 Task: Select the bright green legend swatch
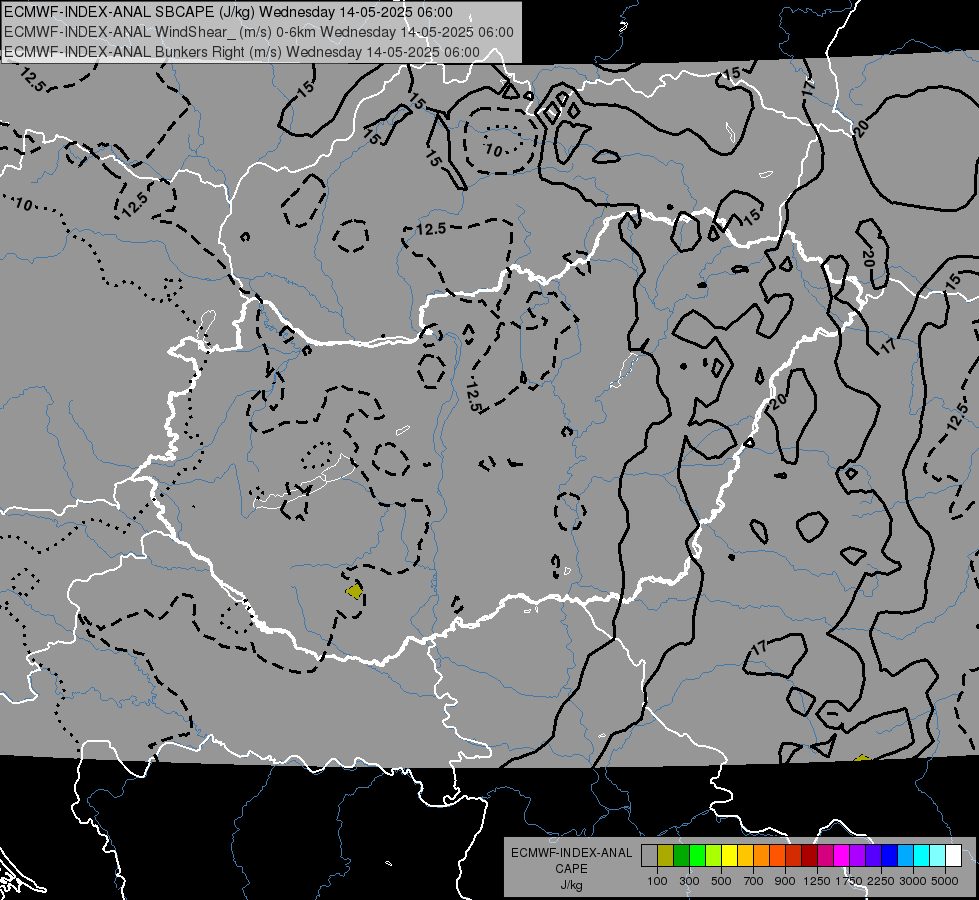point(697,855)
